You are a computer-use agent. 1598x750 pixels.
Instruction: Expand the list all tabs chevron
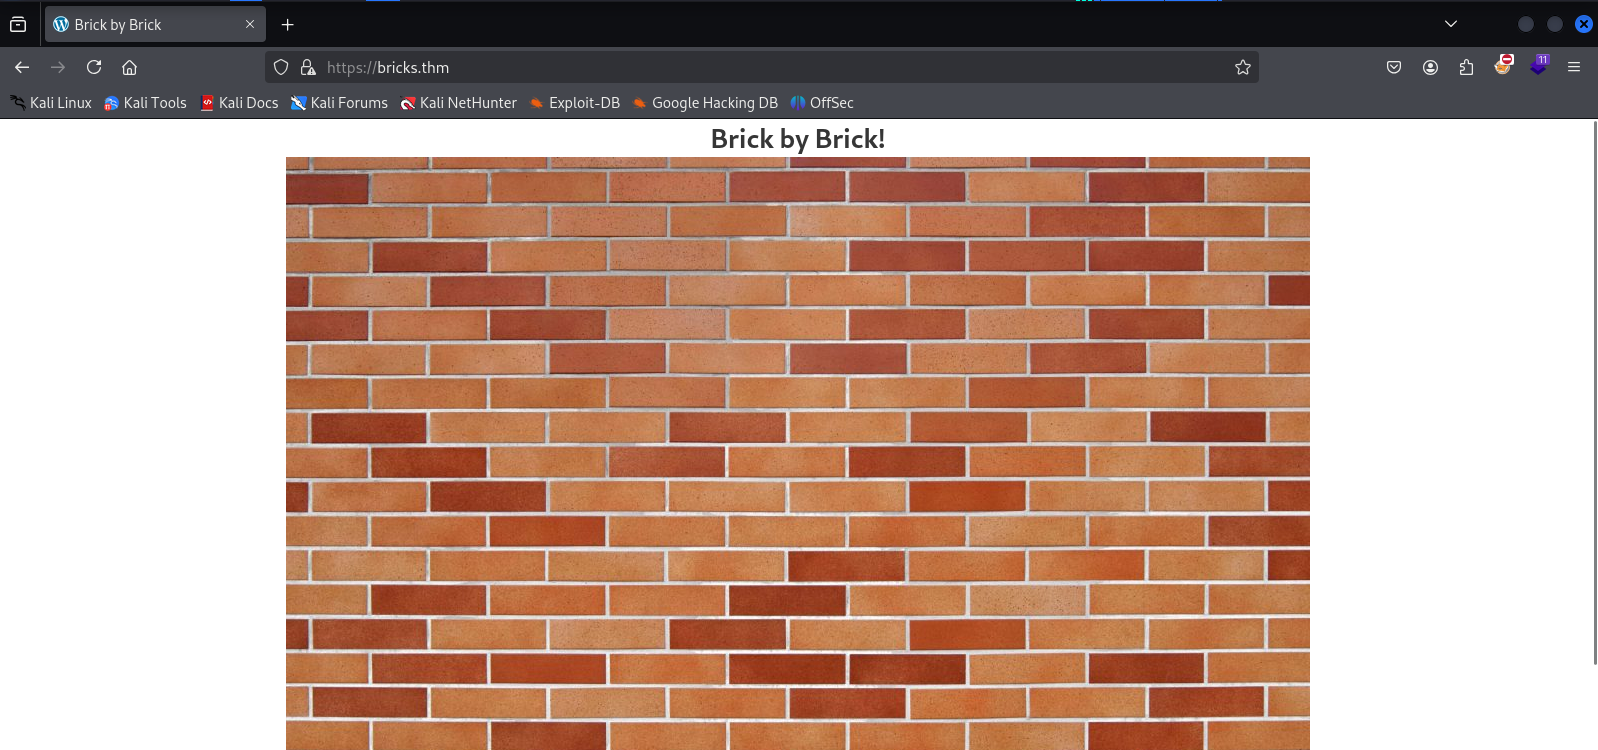[x=1451, y=24]
